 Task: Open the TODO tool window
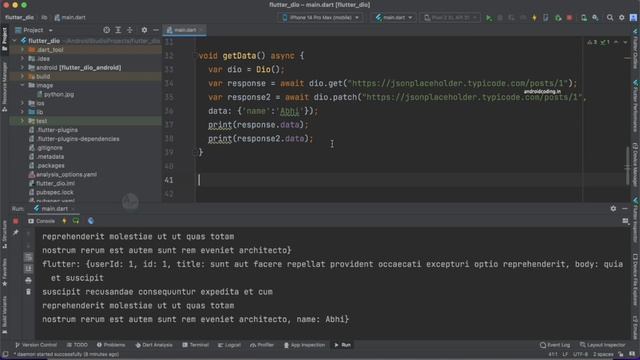point(77,345)
